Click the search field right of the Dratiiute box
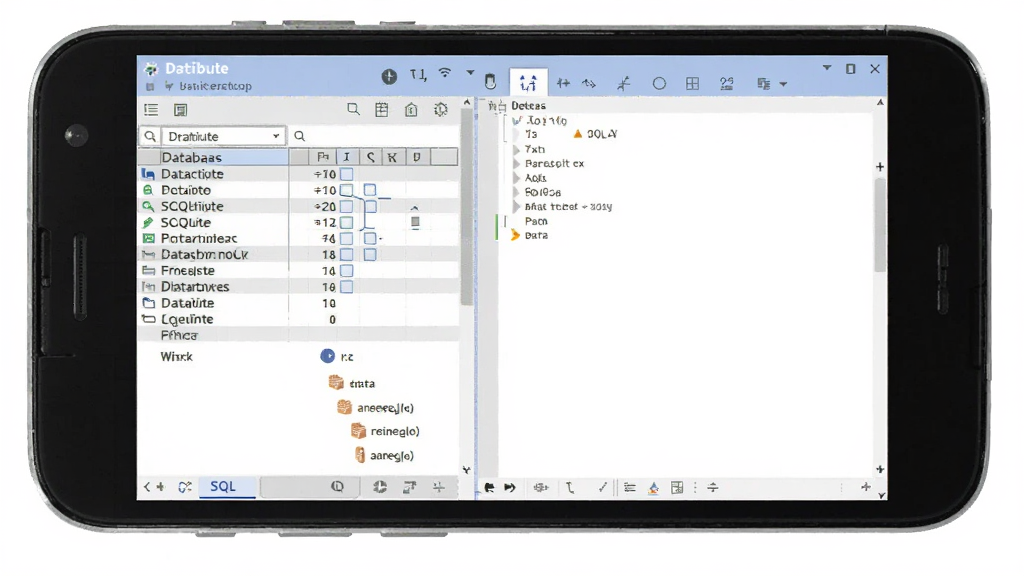The height and width of the screenshot is (576, 1024). pyautogui.click(x=375, y=136)
